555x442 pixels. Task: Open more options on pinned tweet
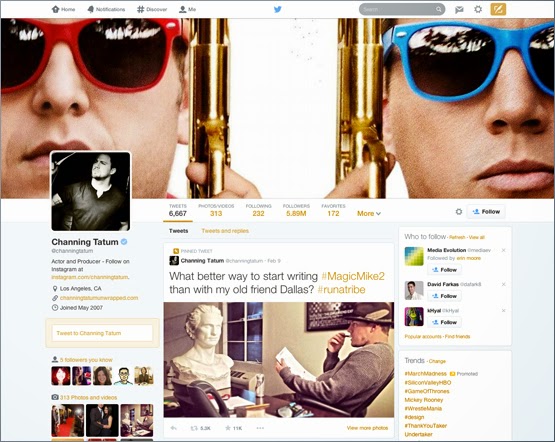[x=260, y=428]
